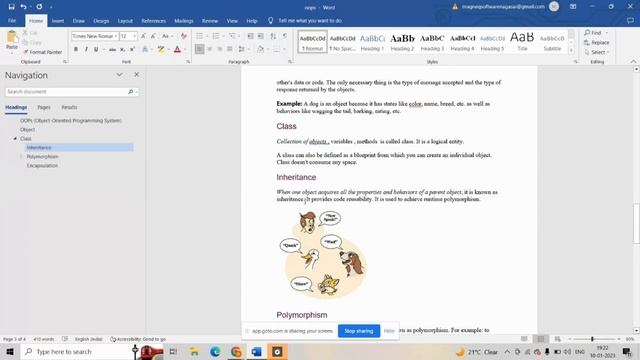
Task: Click the Paste clipboard icon
Action: tap(12, 38)
